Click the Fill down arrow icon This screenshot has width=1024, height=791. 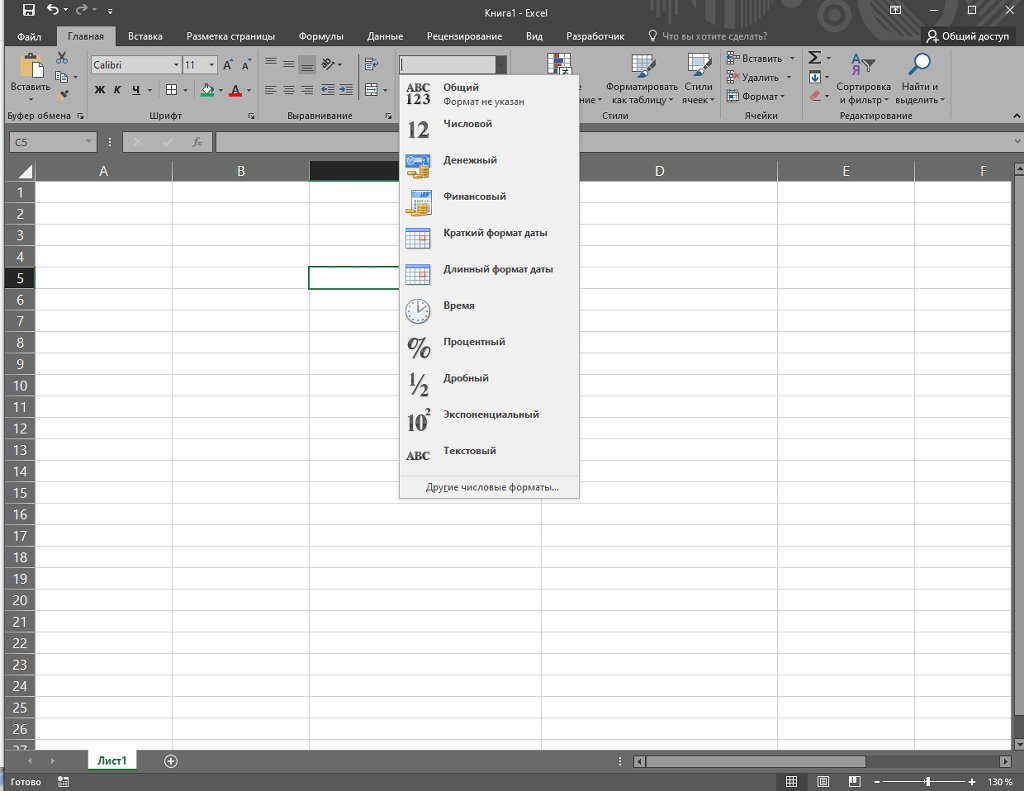click(814, 77)
